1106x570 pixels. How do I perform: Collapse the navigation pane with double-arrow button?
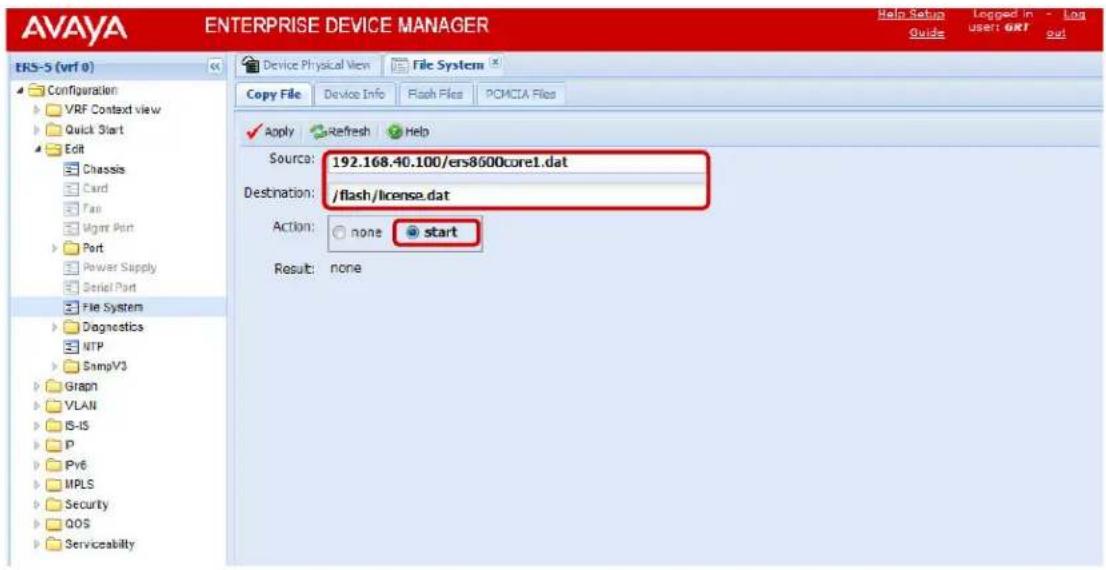215,68
